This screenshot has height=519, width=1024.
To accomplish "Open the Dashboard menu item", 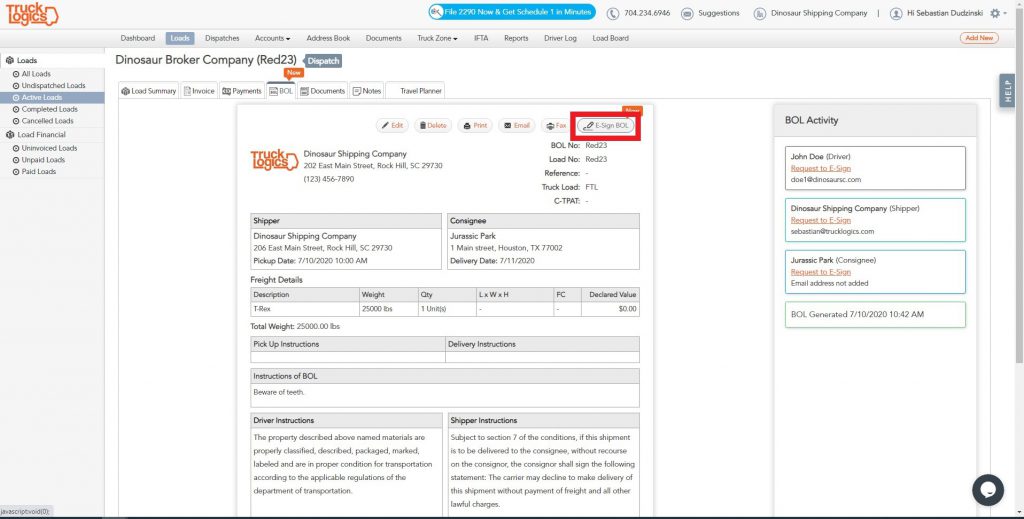I will 138,39.
